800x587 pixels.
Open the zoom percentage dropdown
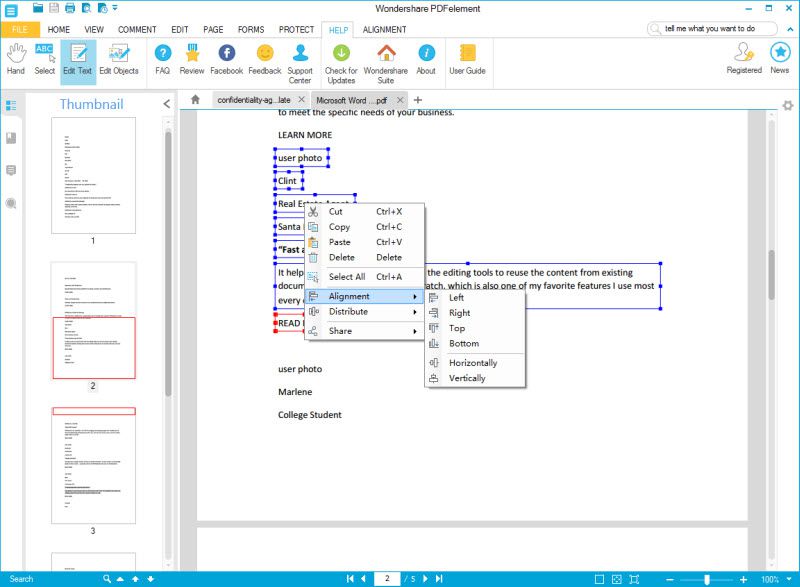coord(789,579)
